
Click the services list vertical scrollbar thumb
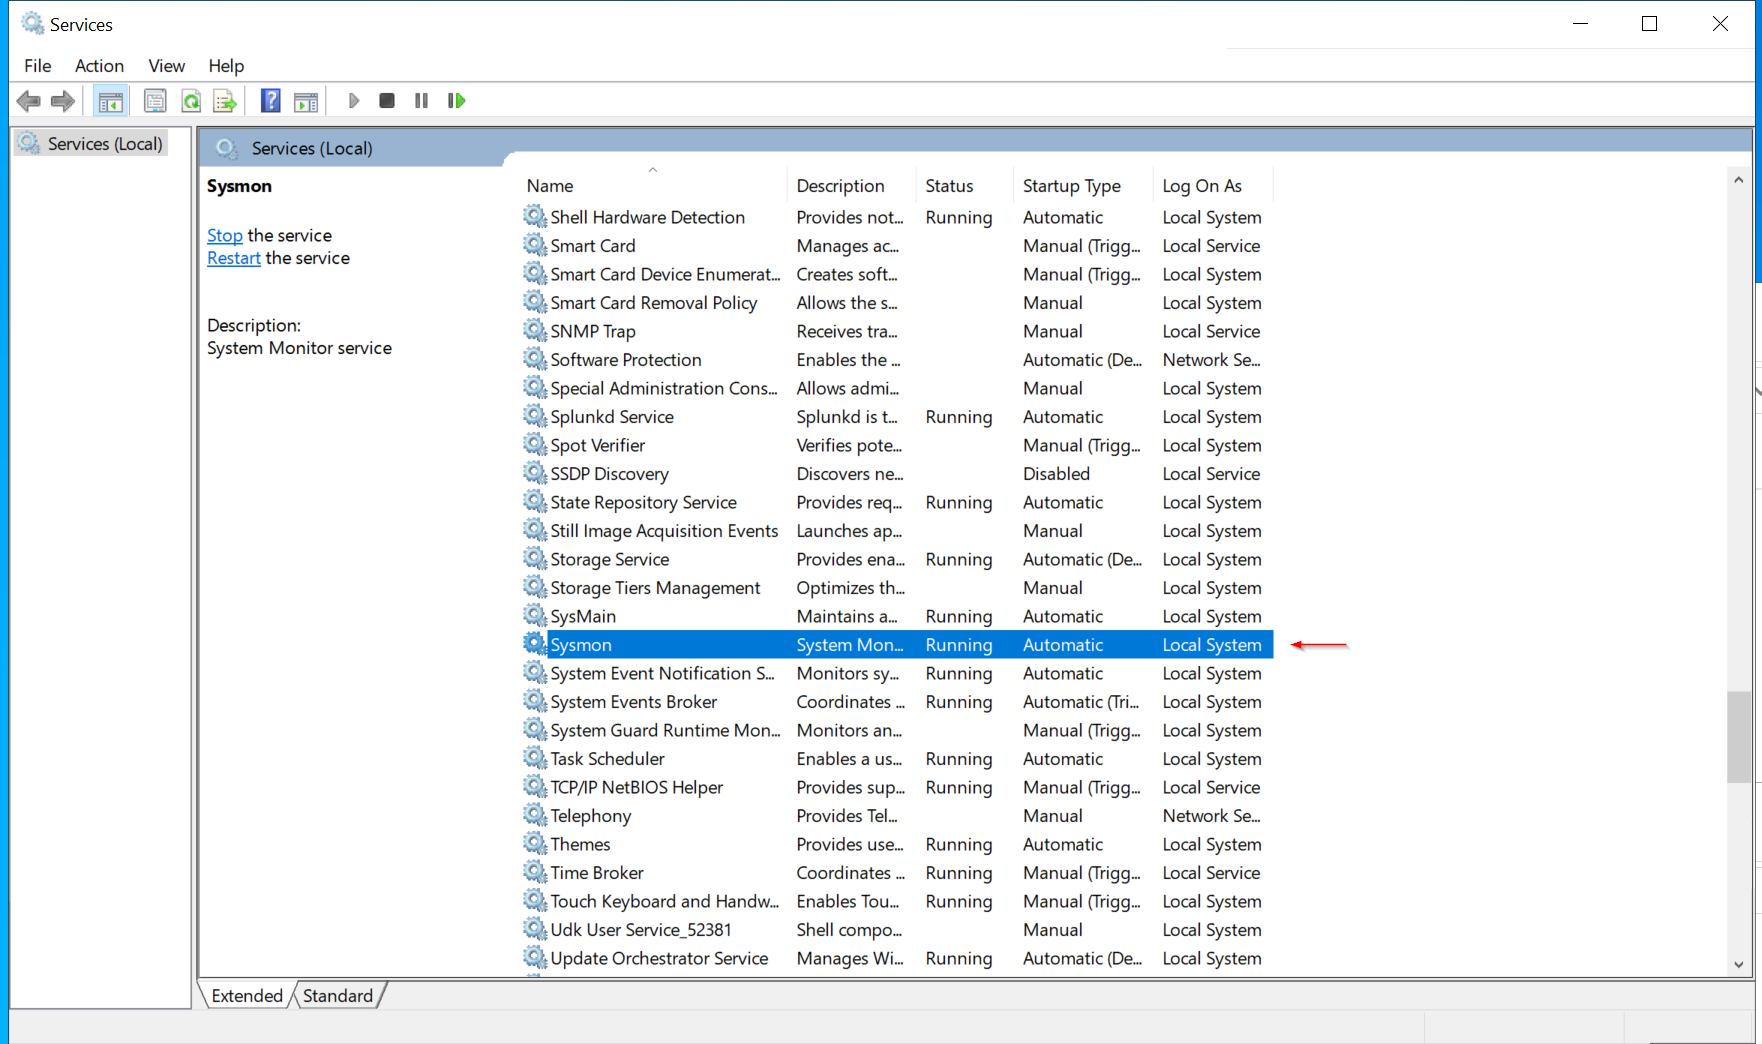(x=1739, y=737)
